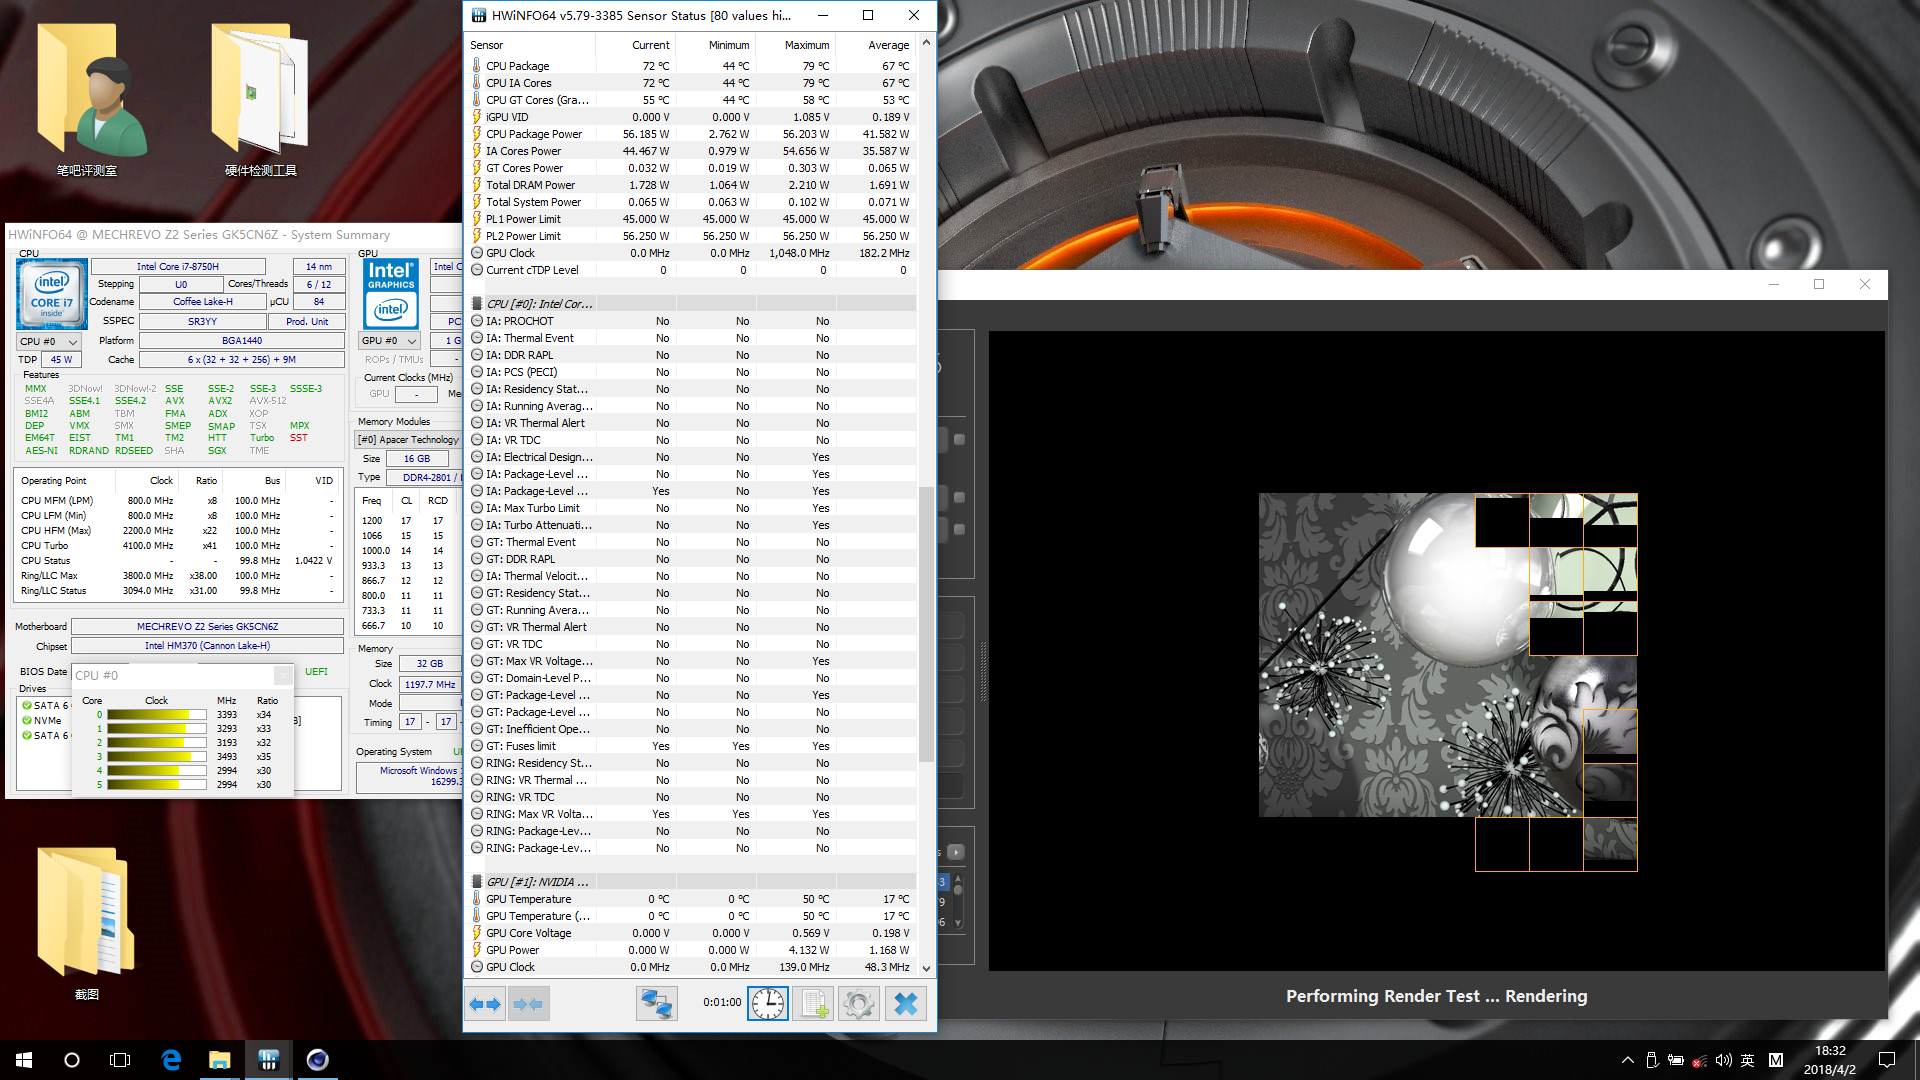Click the CPU Package thermometer sensor icon

click(x=477, y=66)
